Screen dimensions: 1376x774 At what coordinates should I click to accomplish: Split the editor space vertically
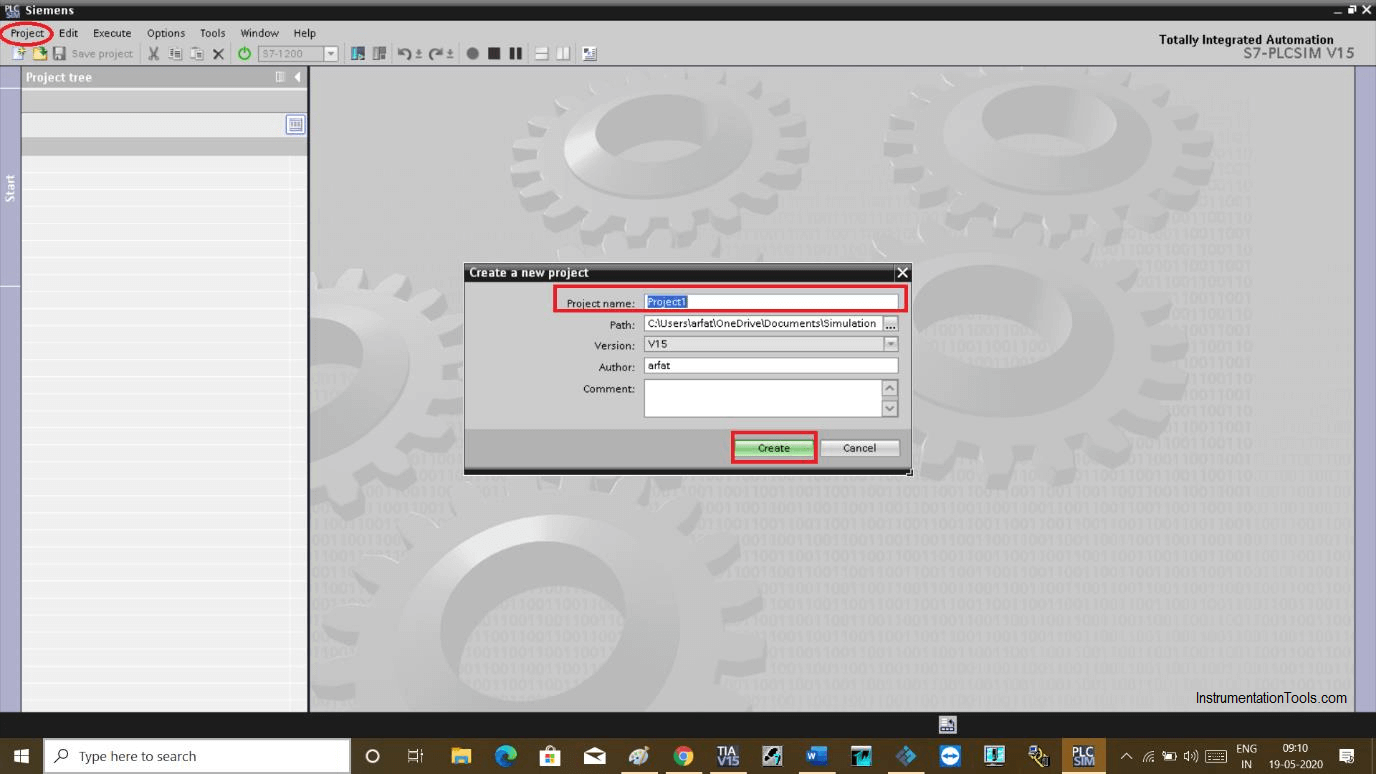click(x=564, y=54)
